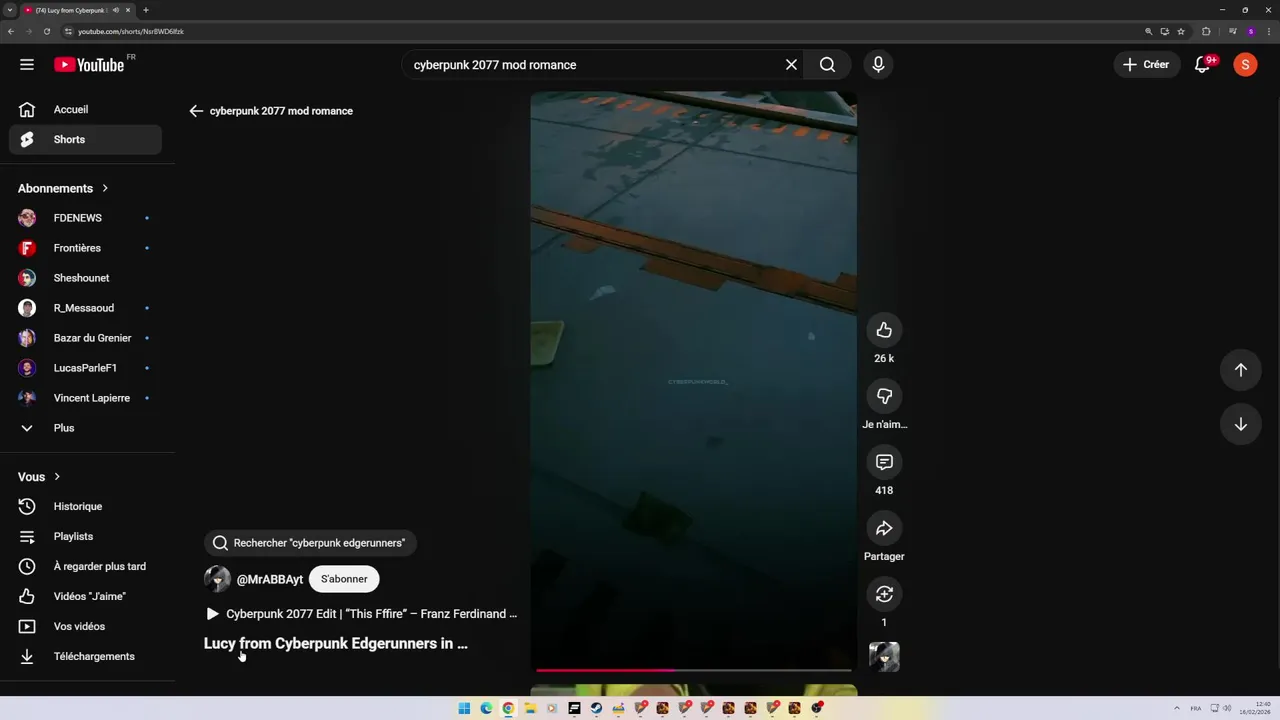Expand the Abonnements section
This screenshot has width=1280, height=720.
63,188
